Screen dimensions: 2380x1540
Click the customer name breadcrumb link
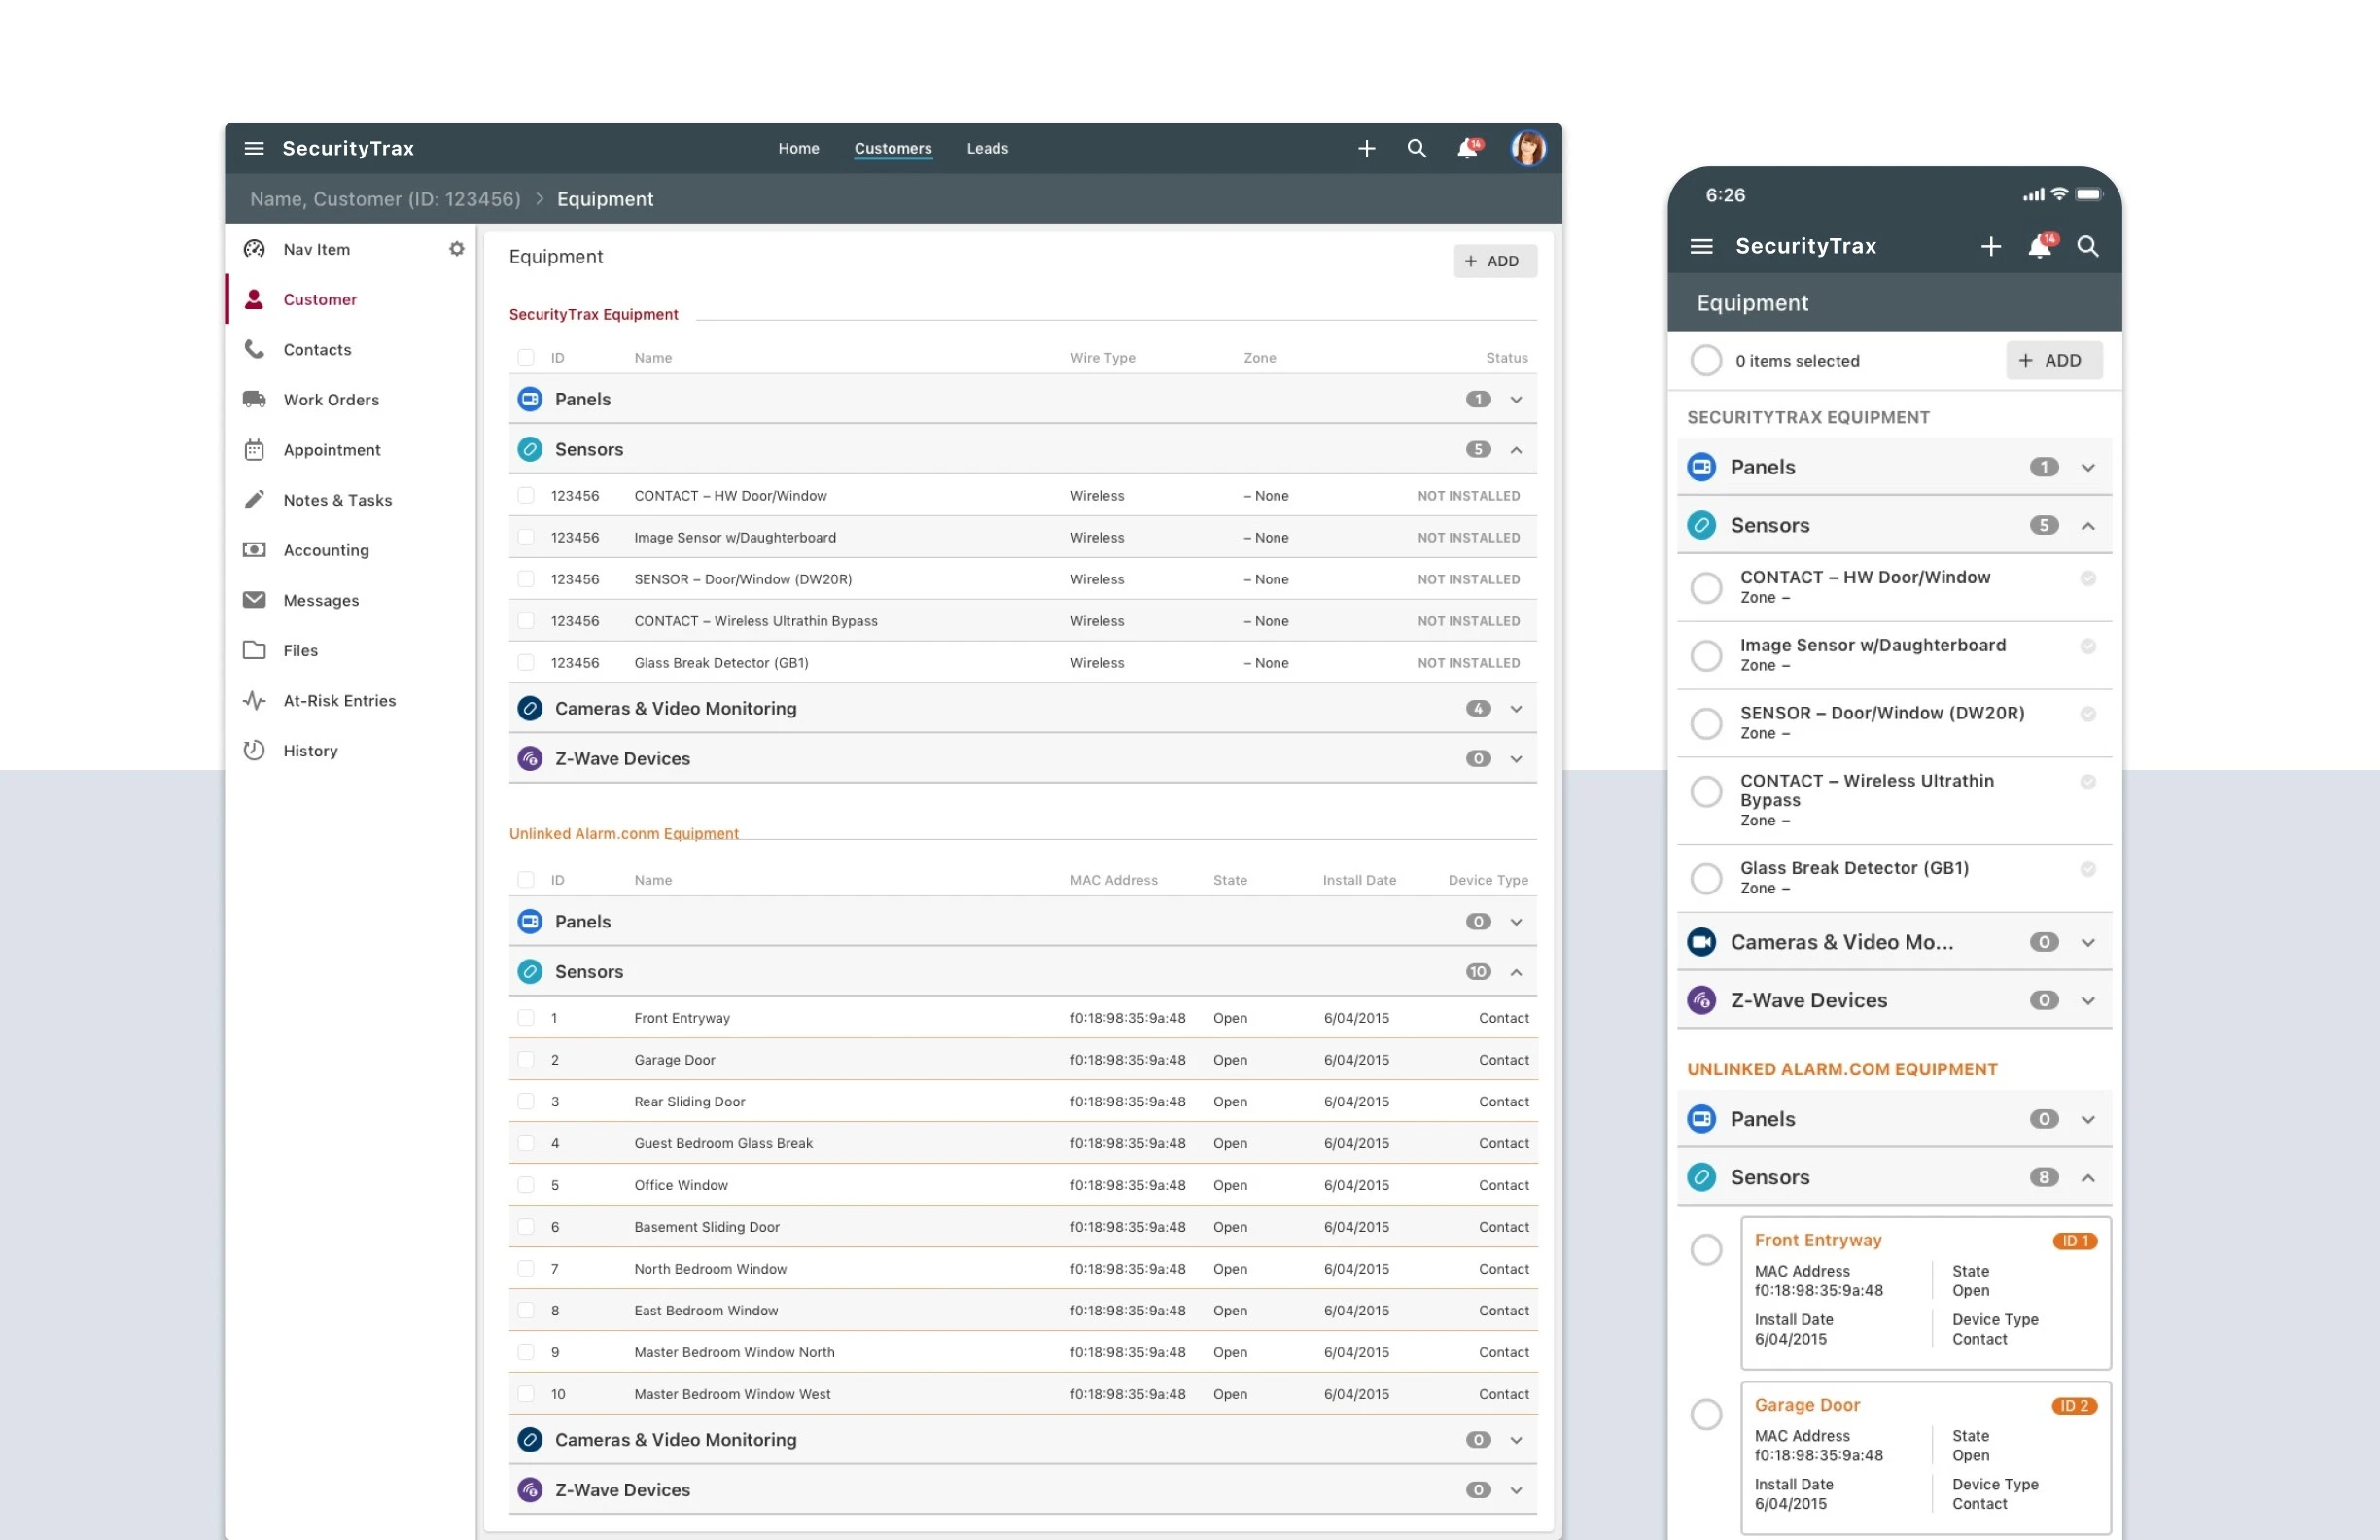tap(385, 199)
